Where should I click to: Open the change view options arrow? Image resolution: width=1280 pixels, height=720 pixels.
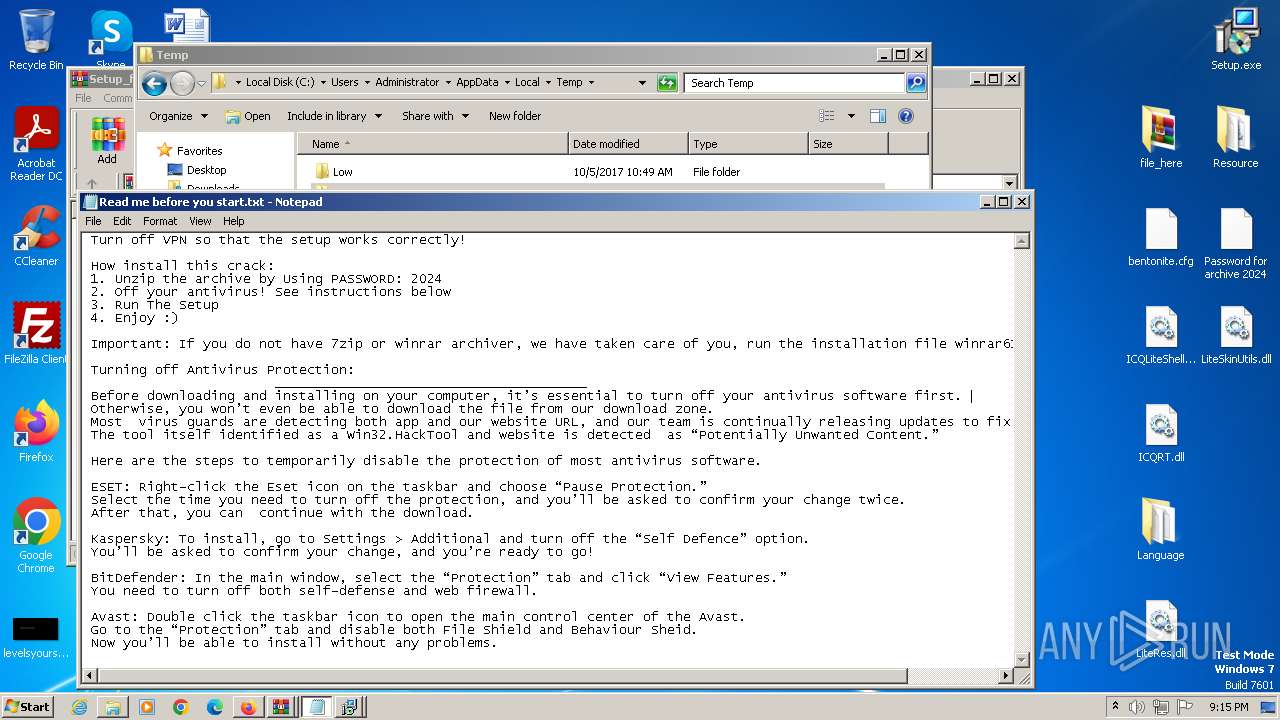point(851,116)
